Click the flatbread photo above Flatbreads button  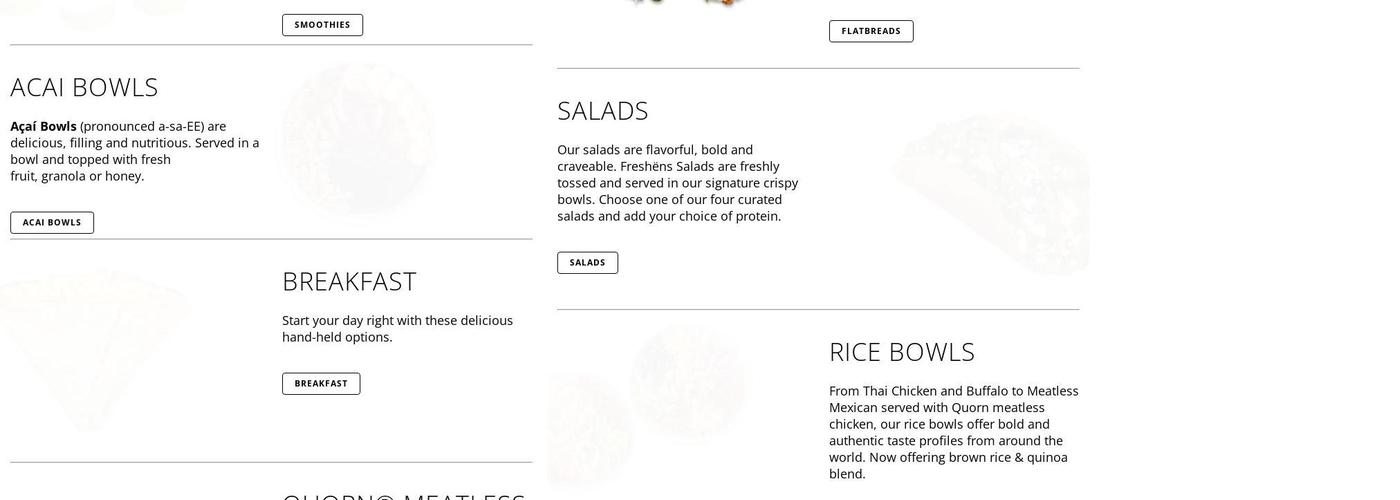683,3
